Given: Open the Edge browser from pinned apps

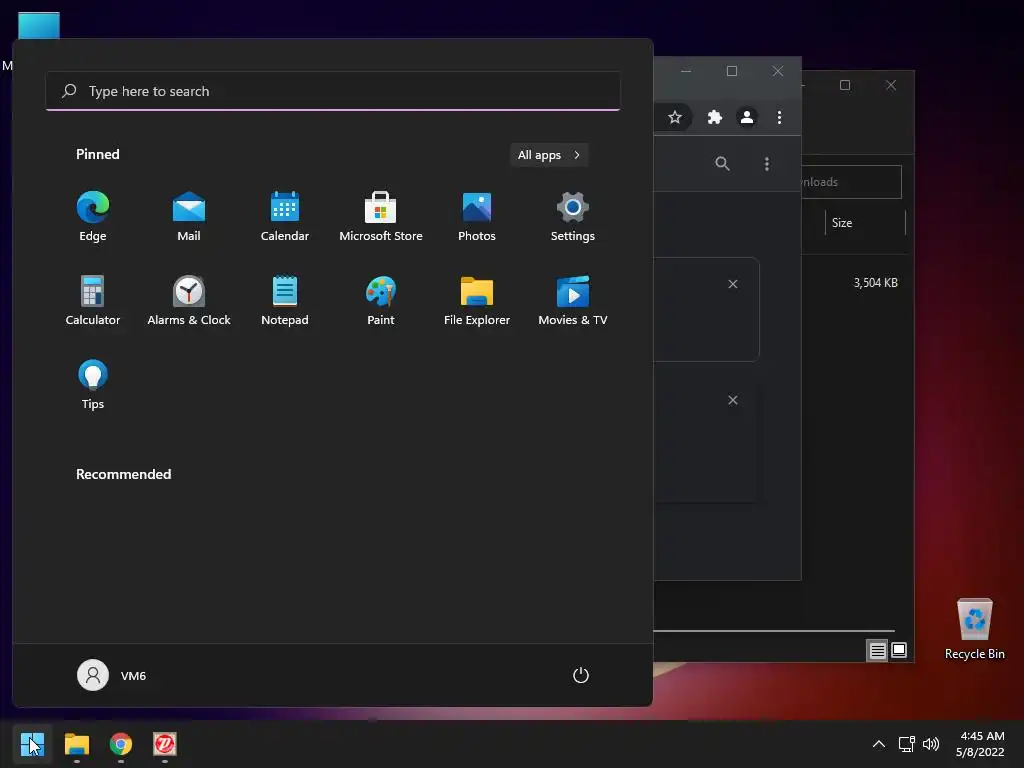Looking at the screenshot, I should (x=93, y=217).
